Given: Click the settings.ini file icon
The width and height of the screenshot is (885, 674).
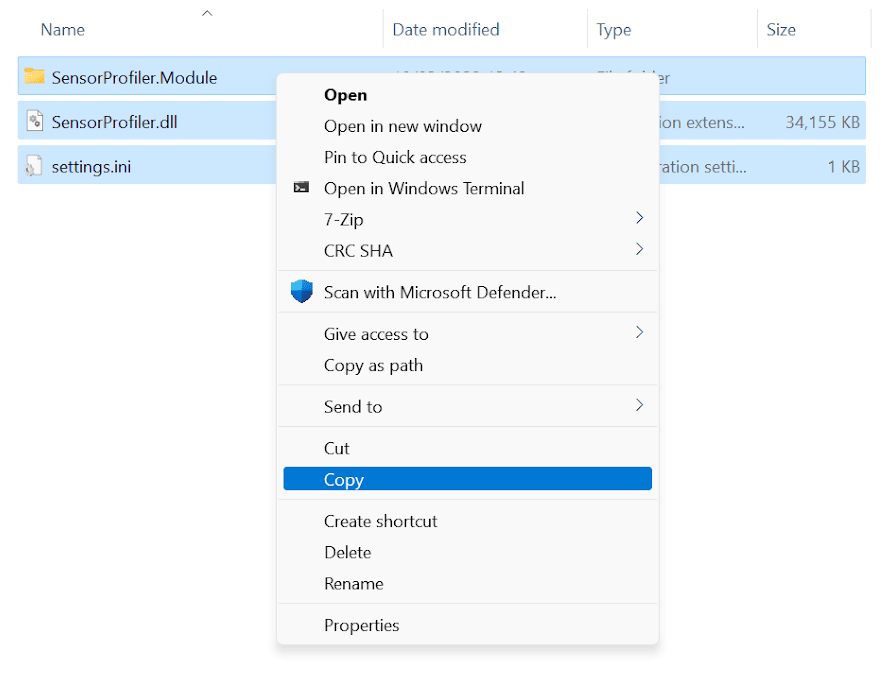Looking at the screenshot, I should [x=35, y=166].
